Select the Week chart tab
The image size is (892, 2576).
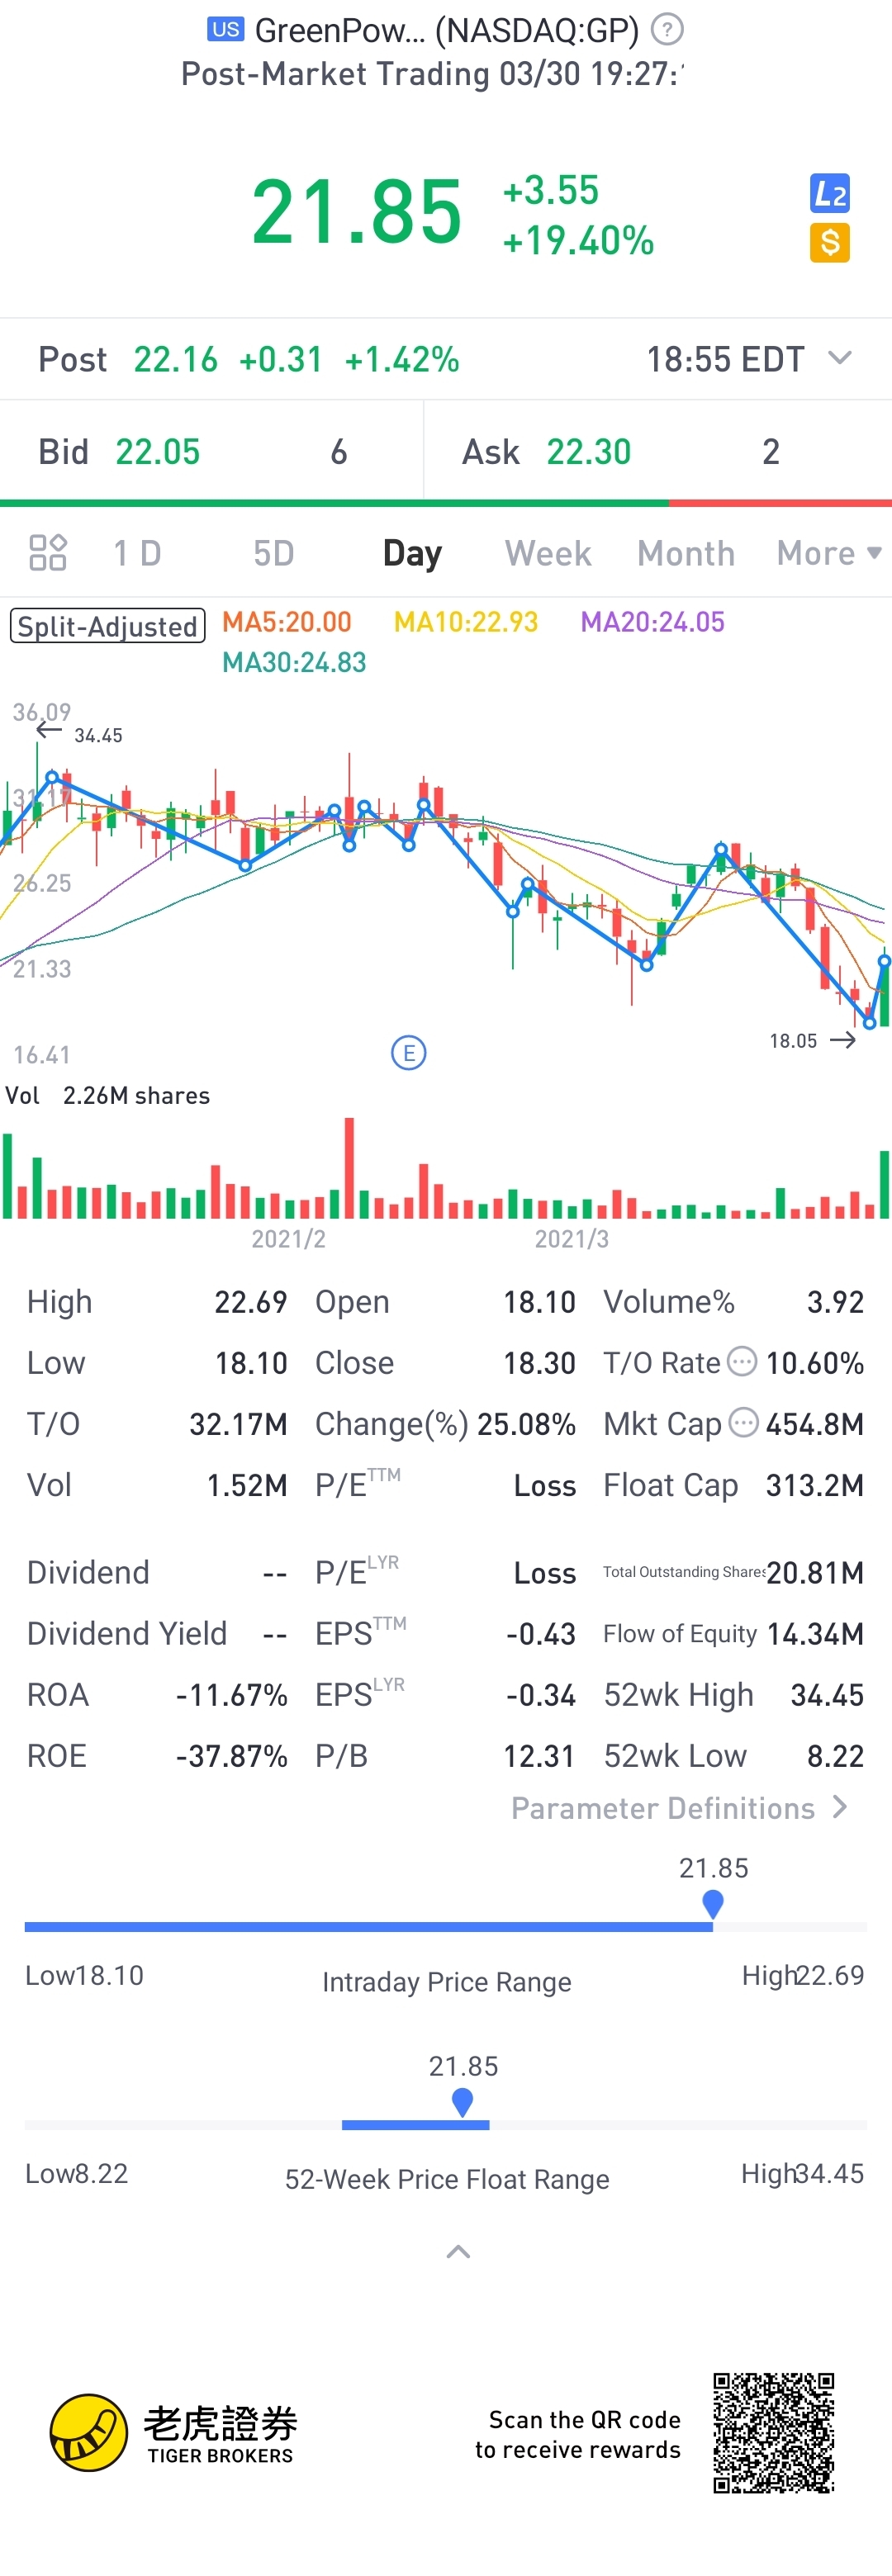pyautogui.click(x=548, y=553)
